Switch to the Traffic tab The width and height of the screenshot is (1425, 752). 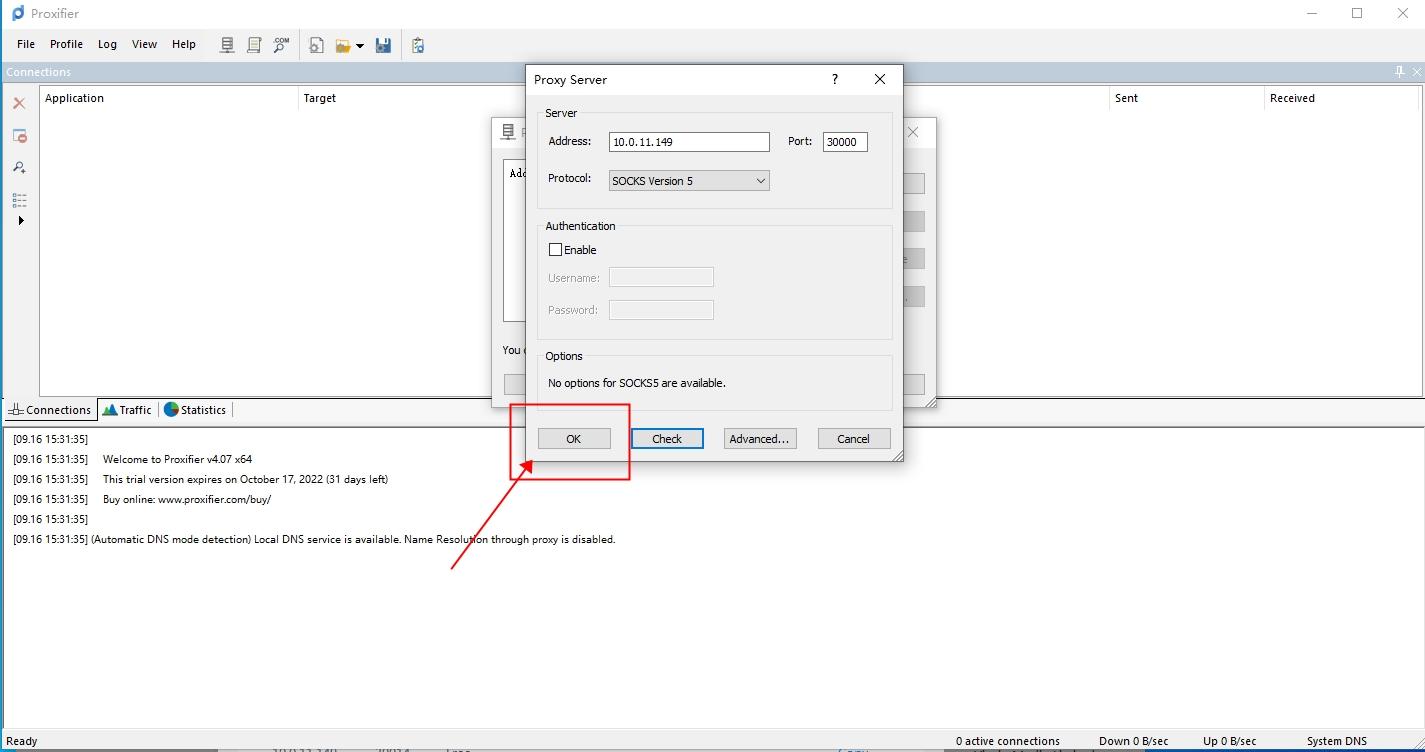click(127, 410)
